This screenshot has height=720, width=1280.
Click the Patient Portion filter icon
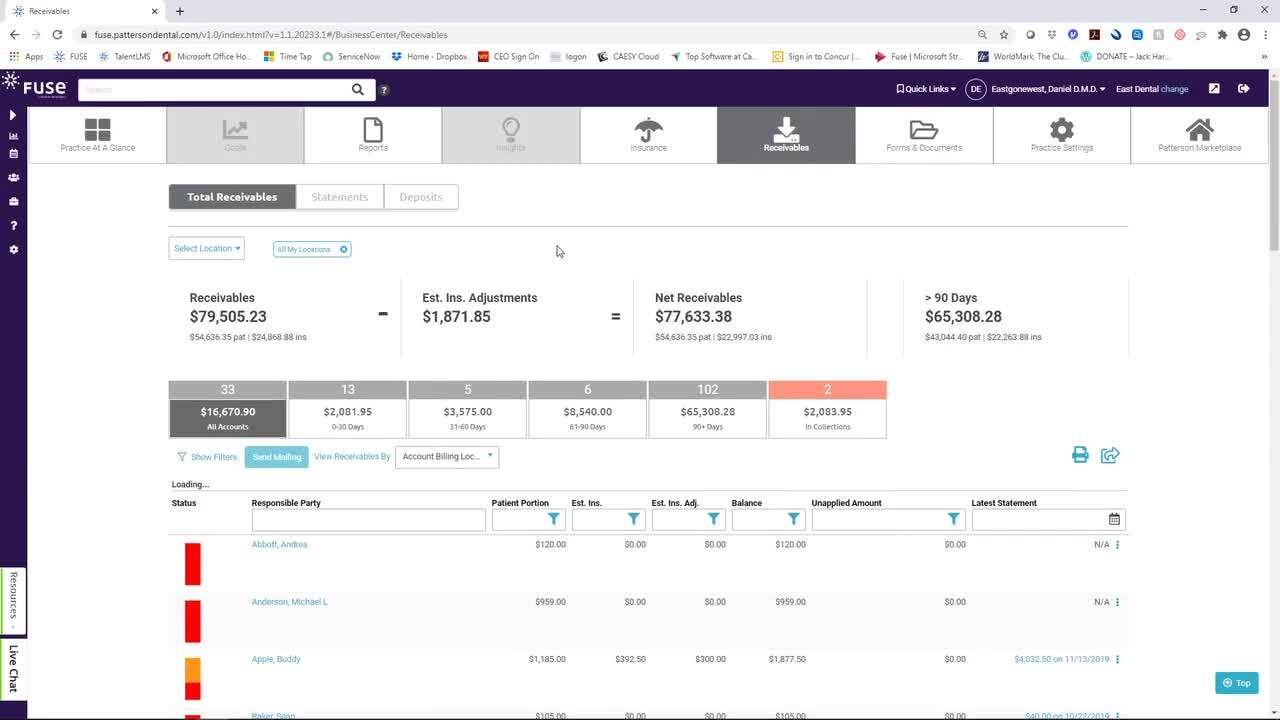[x=554, y=519]
